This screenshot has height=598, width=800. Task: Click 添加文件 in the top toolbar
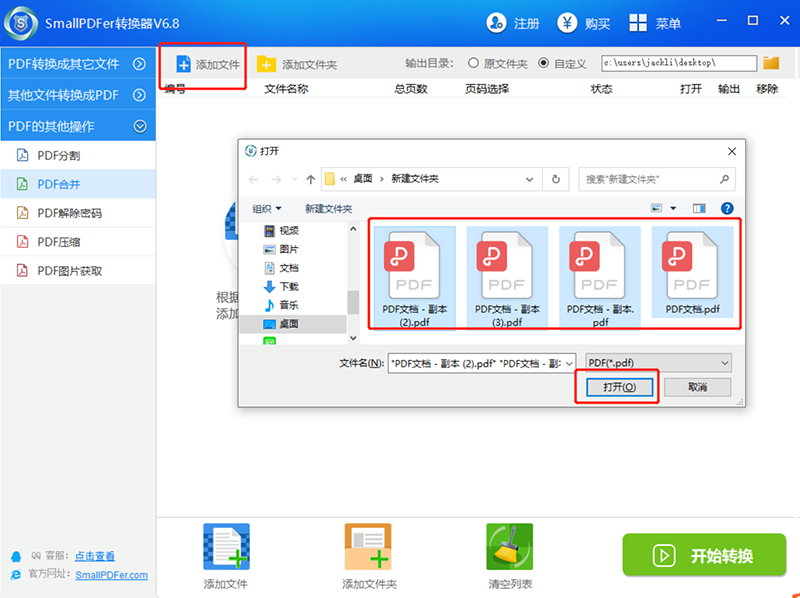pyautogui.click(x=207, y=65)
